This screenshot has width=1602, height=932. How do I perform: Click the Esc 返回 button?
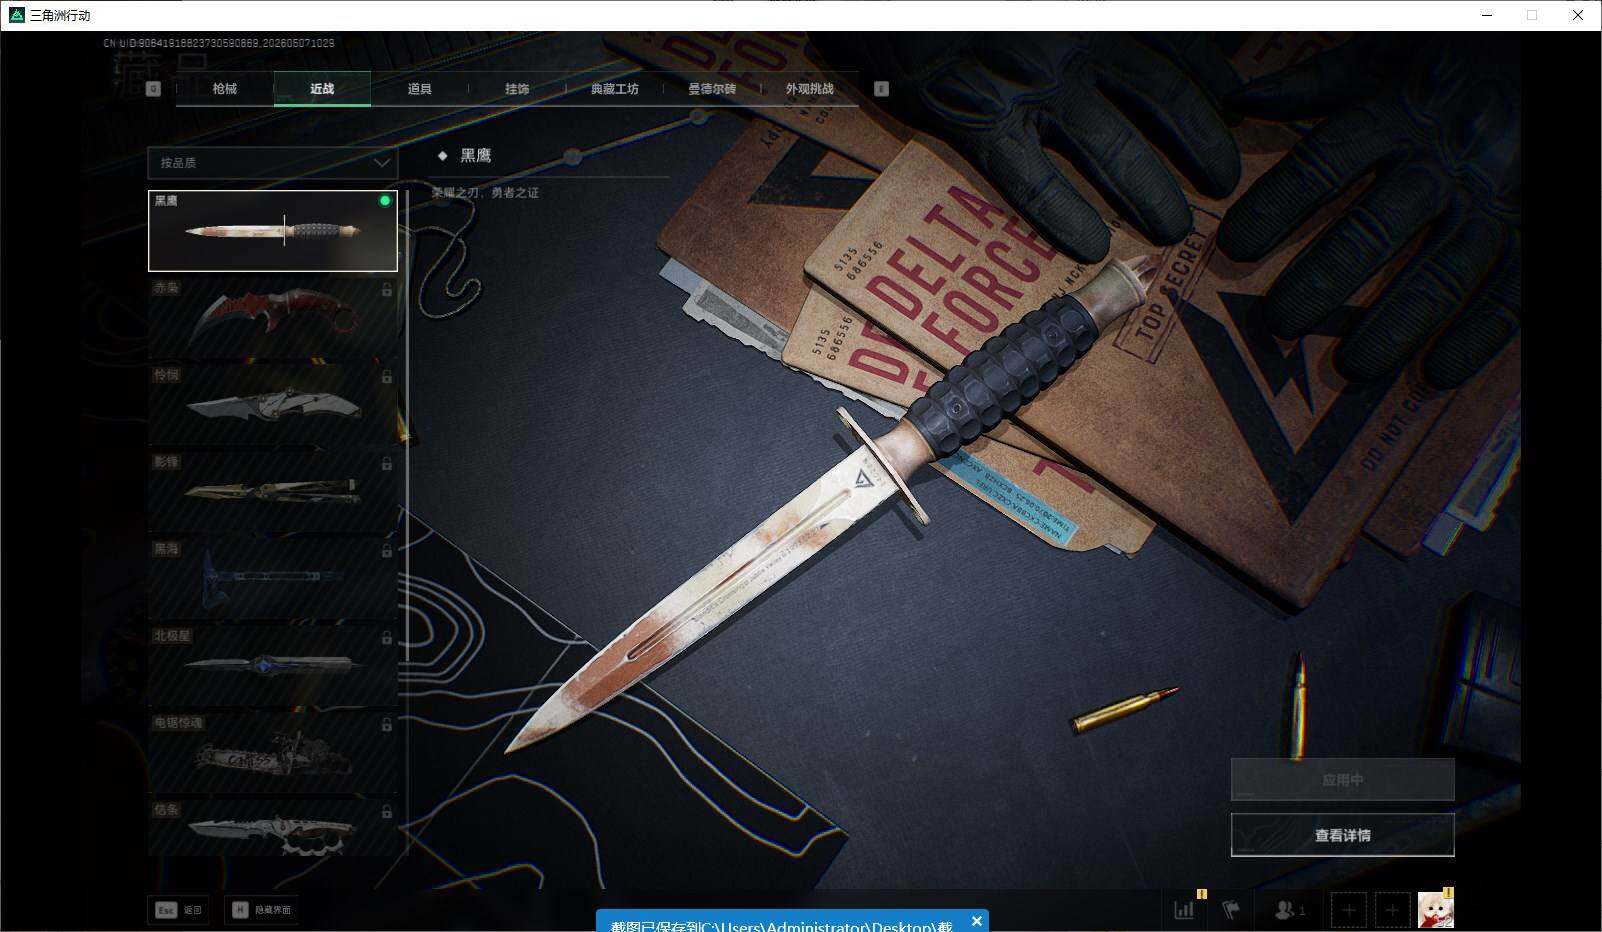coord(178,910)
